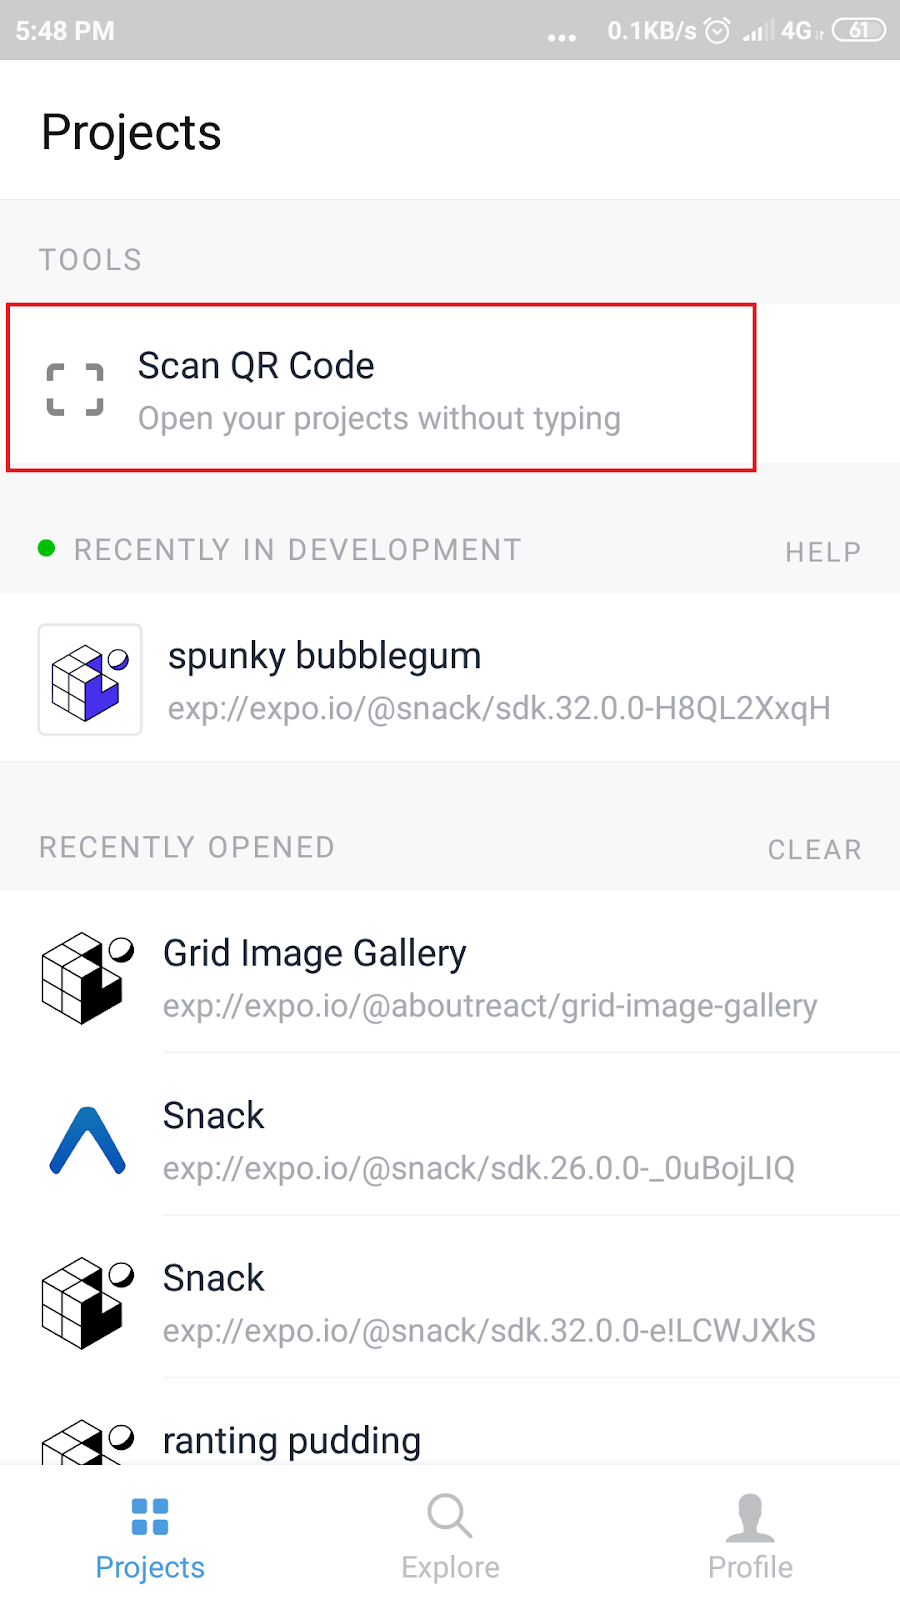Screen dimensions: 900x1600
Task: Open the Explore magnifier icon
Action: [x=449, y=1516]
